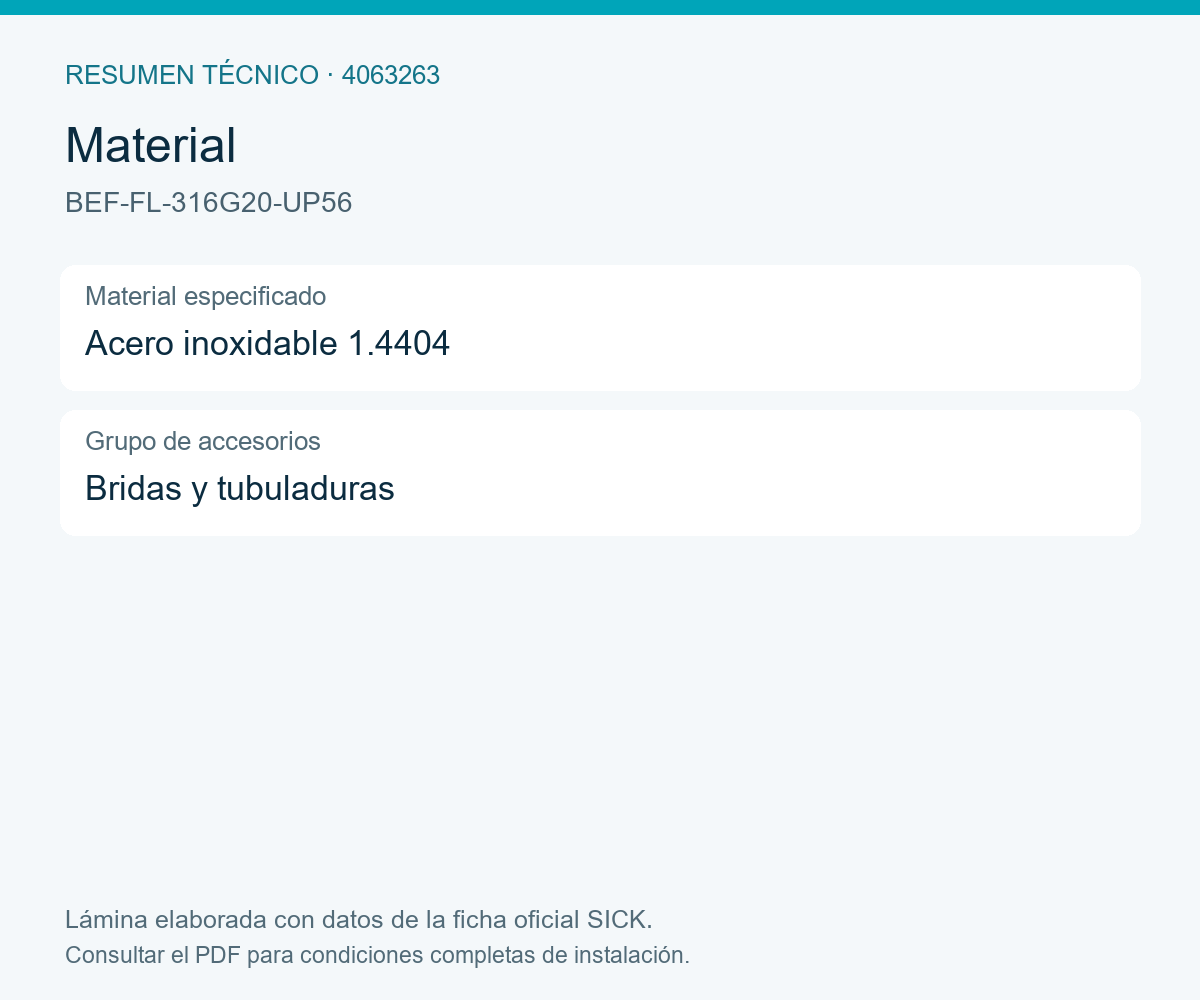Click the footer line 'Lámina elaborada con datos de la ficha oficial SICK.'
Screen dimensions: 1200x1000
tap(358, 919)
